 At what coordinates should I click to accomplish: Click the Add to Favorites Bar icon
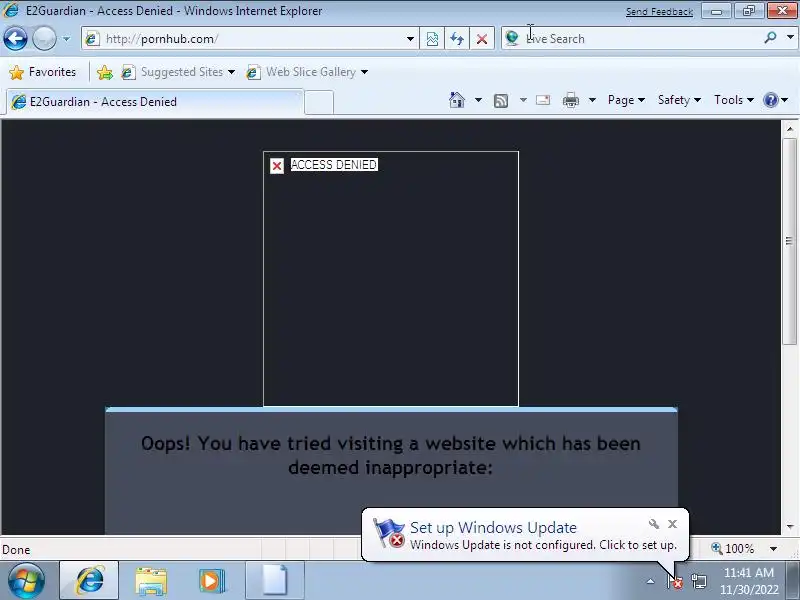[x=105, y=72]
